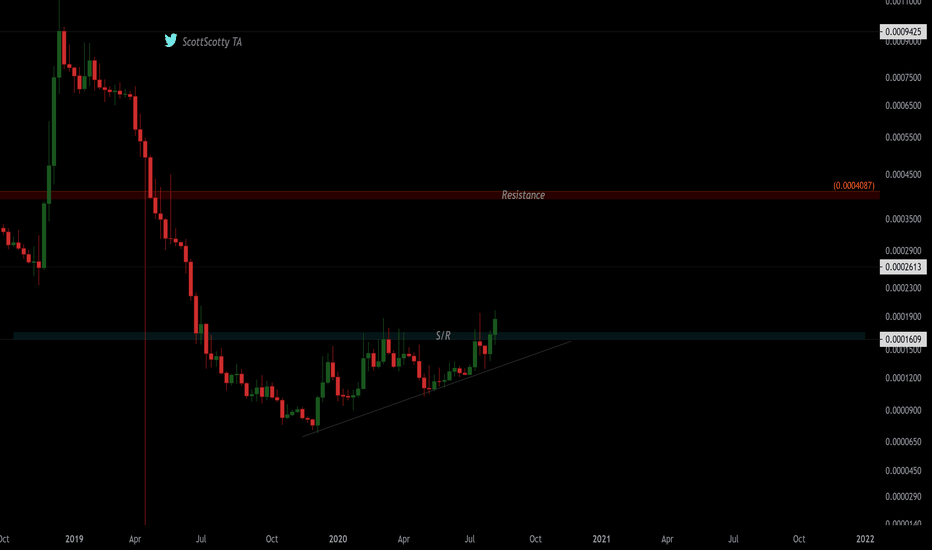Click the ScottScotty TA label

pos(212,42)
